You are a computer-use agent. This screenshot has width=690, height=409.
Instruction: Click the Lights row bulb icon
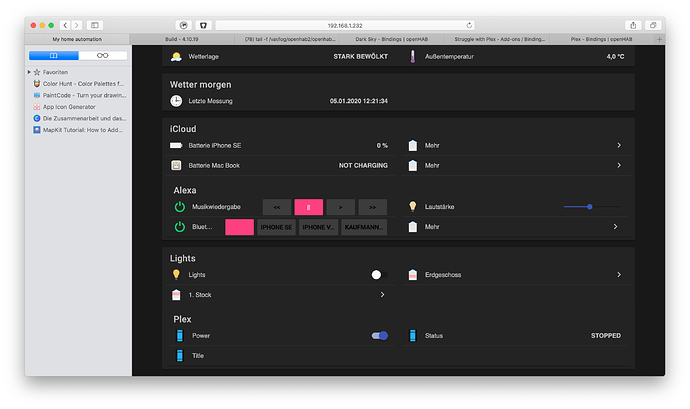tap(176, 275)
